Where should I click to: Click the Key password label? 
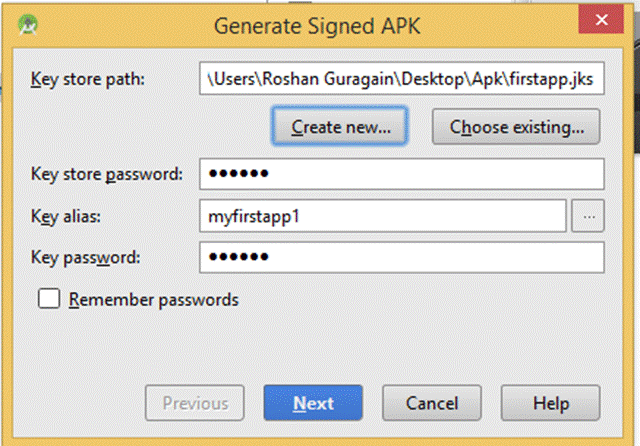coord(85,257)
